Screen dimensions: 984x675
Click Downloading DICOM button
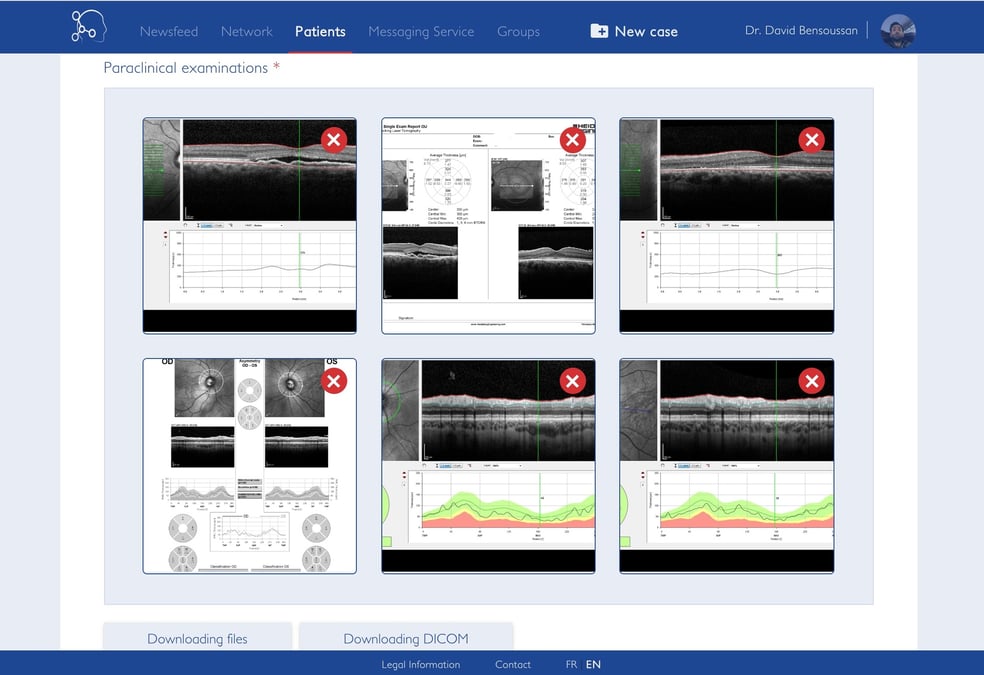(x=406, y=637)
